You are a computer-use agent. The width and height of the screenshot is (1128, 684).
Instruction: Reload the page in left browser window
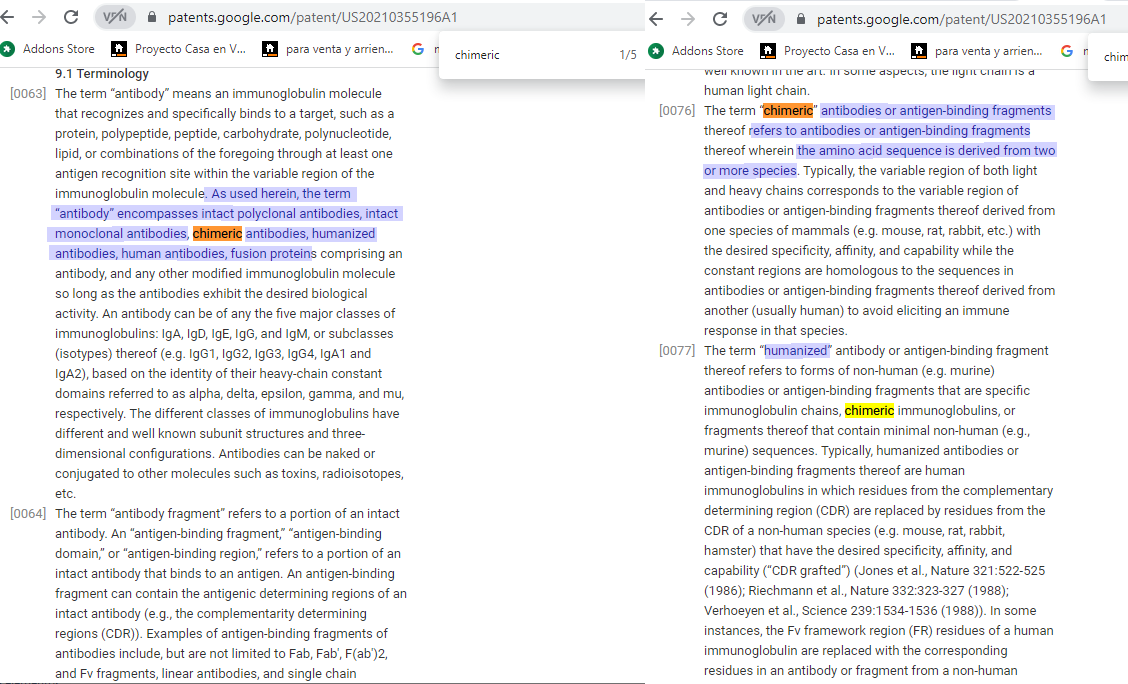pyautogui.click(x=71, y=17)
